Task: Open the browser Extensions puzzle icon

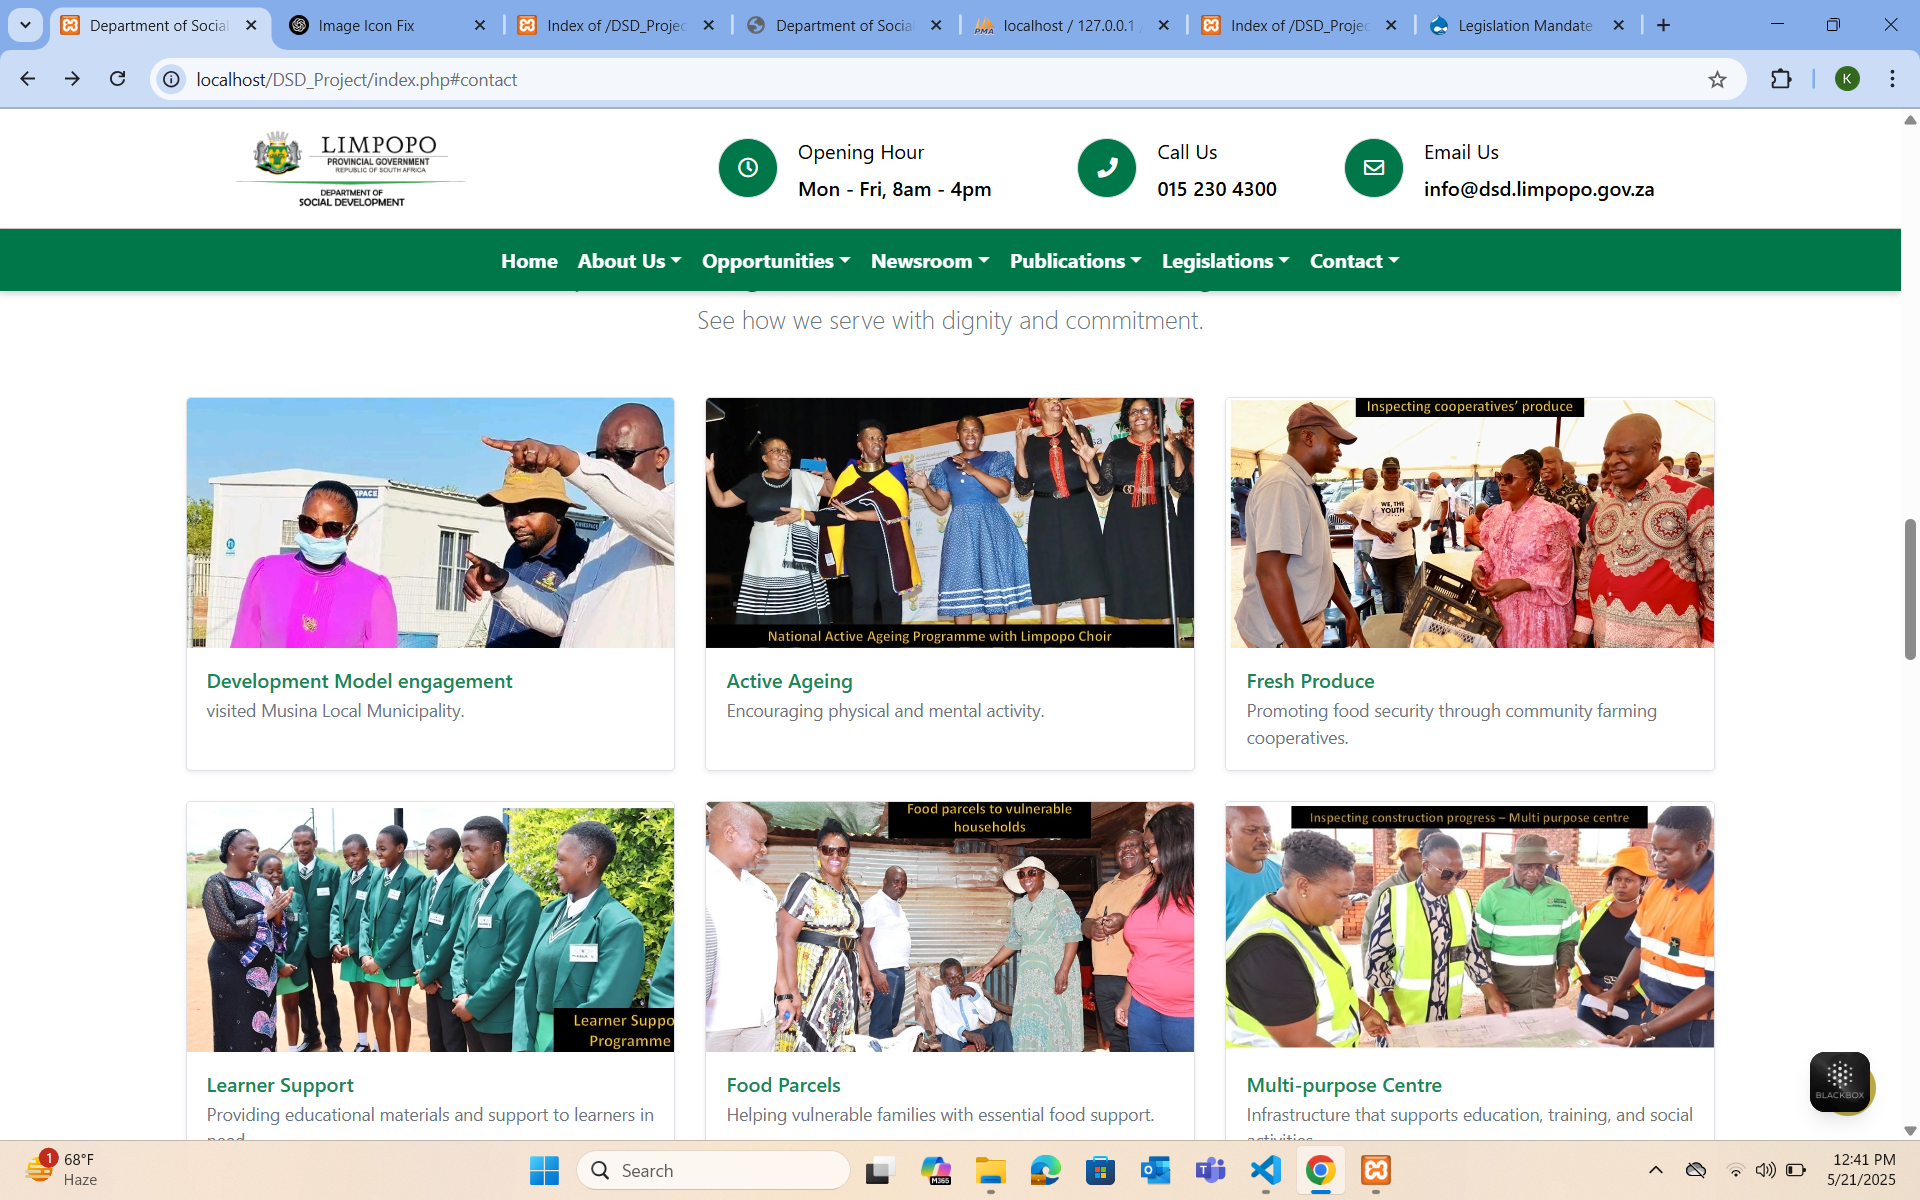Action: point(1781,79)
